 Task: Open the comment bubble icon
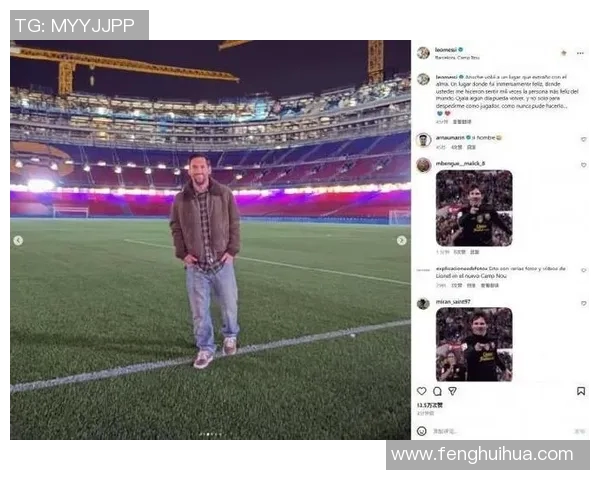coord(437,391)
